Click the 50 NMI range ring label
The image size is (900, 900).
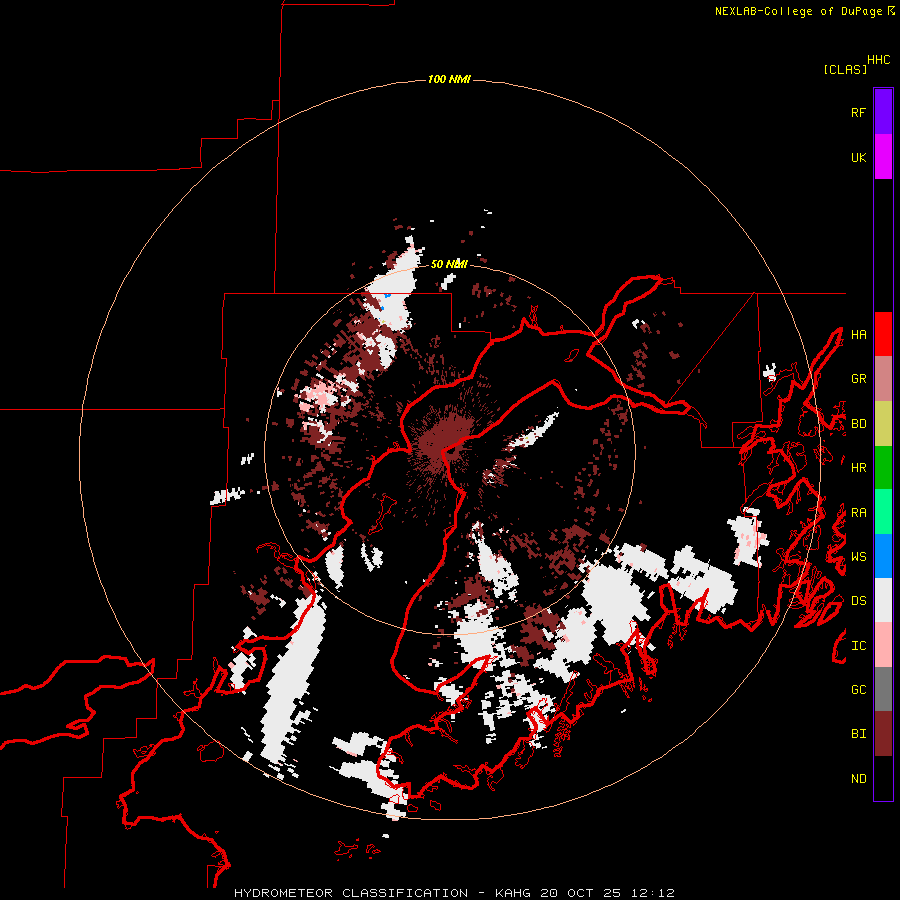(x=449, y=264)
